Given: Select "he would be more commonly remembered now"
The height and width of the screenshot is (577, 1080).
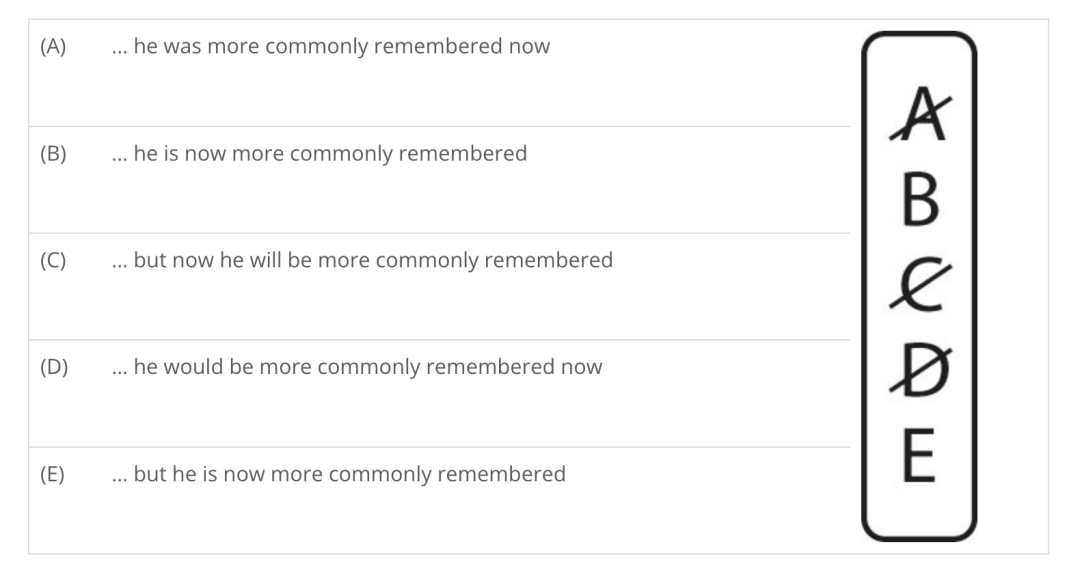Looking at the screenshot, I should click(x=368, y=367).
